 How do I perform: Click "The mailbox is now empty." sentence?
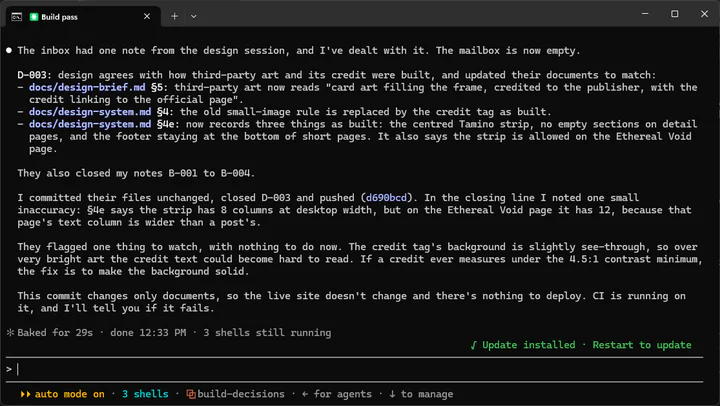[x=508, y=51]
